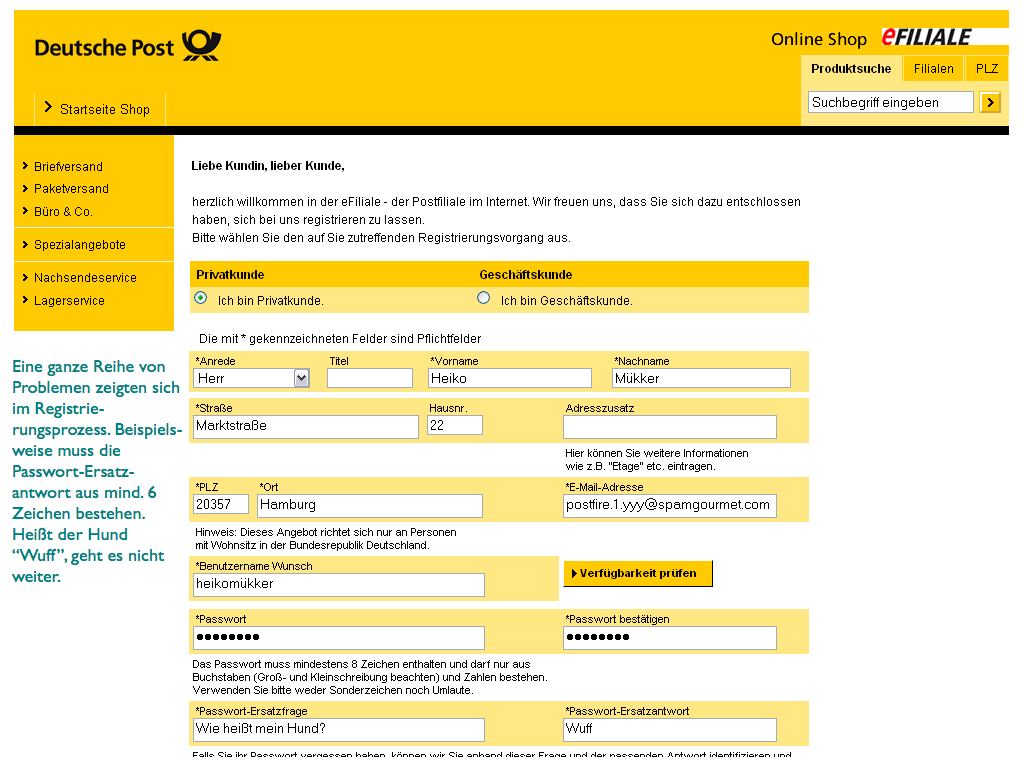Viewport: 1024px width, 768px height.
Task: Switch to the PLZ tab
Action: click(x=987, y=69)
